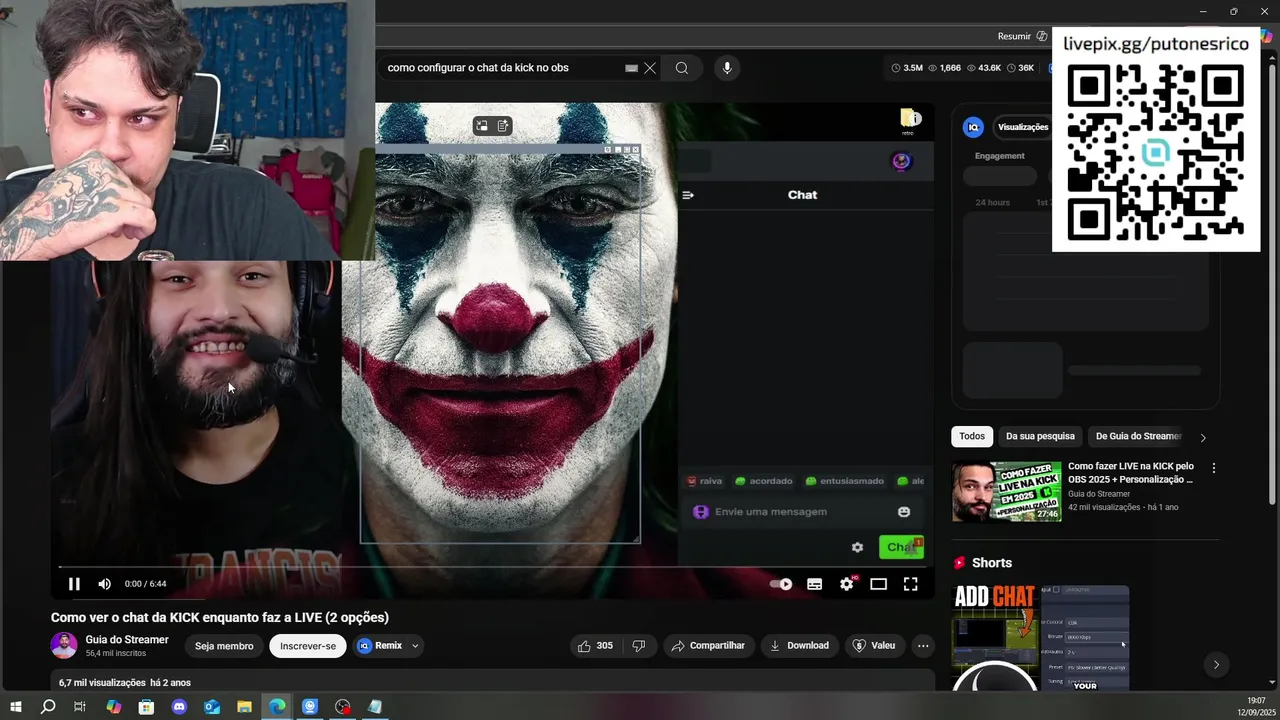
Task: Open Task View from the taskbar
Action: [80, 707]
